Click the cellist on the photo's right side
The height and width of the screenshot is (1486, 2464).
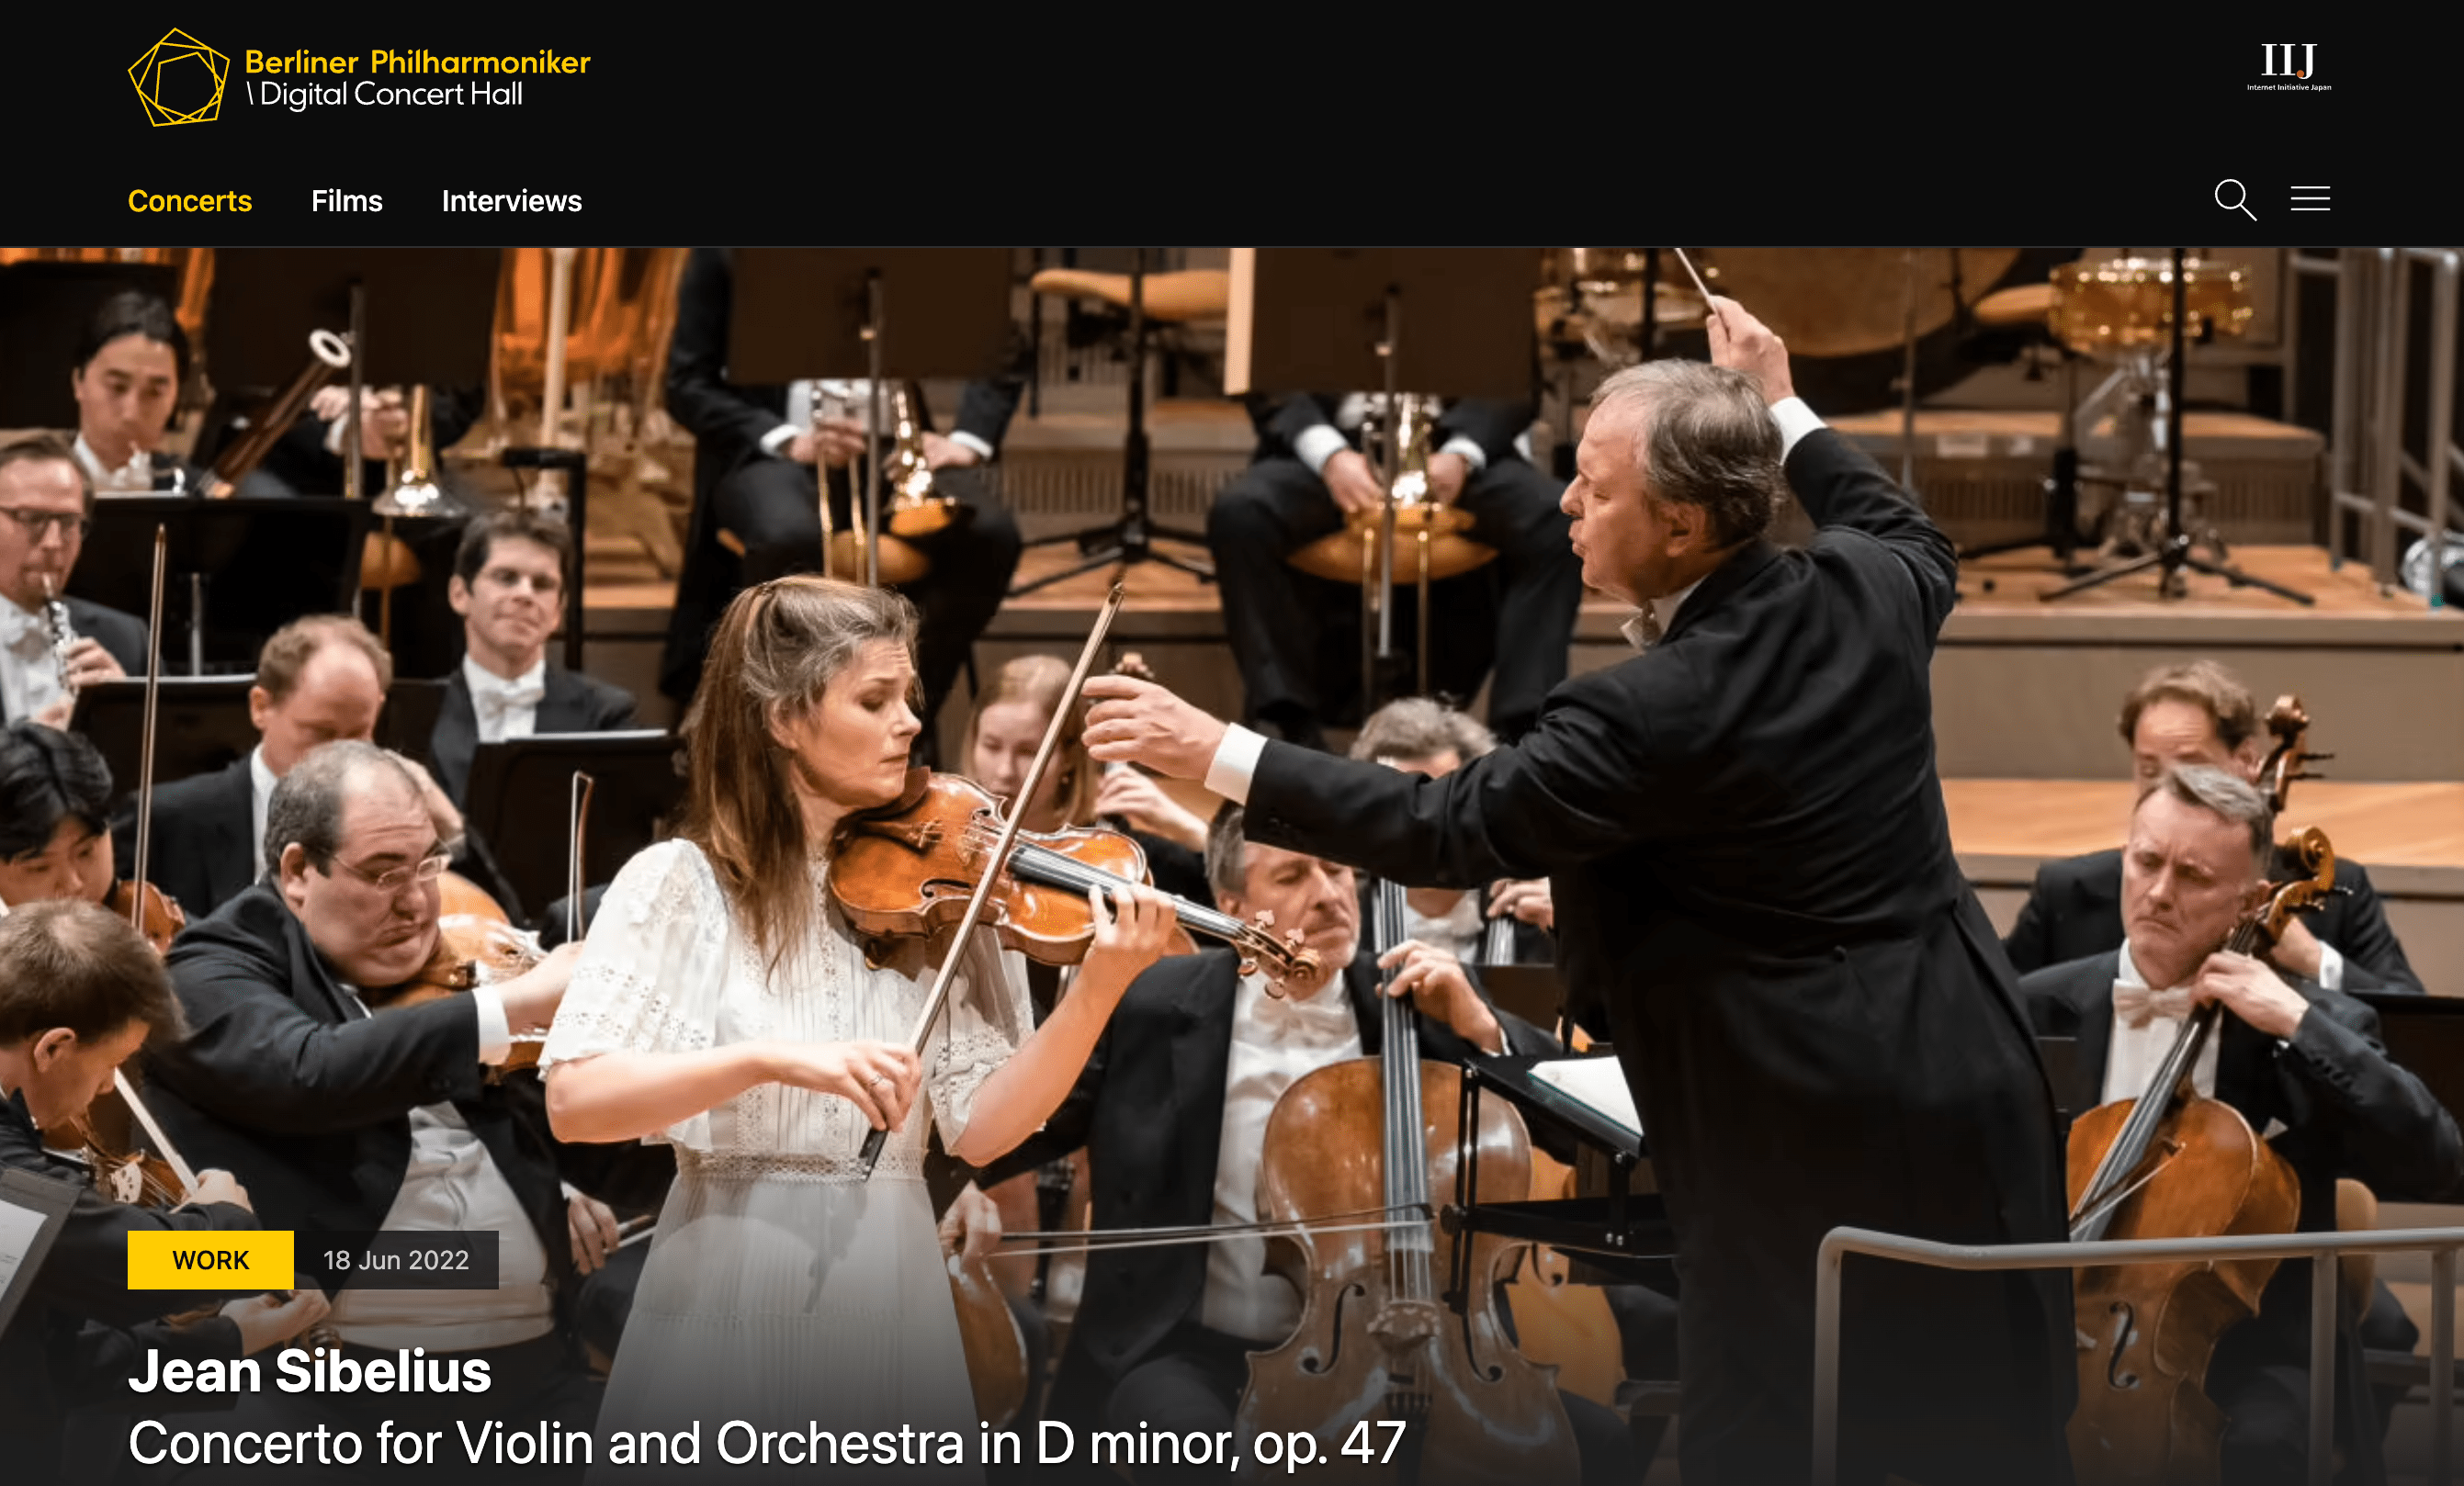coord(2220,1100)
